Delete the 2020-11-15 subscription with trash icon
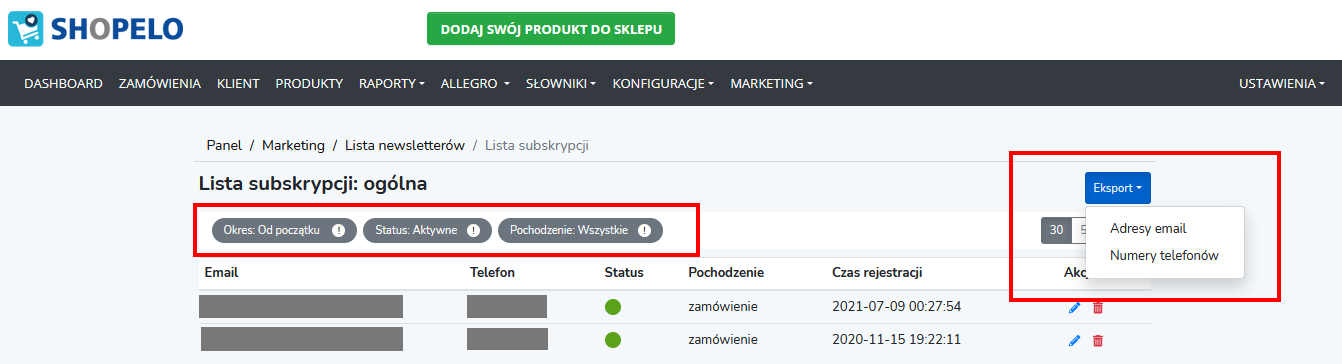Viewport: 1342px width, 364px height. 1098,341
